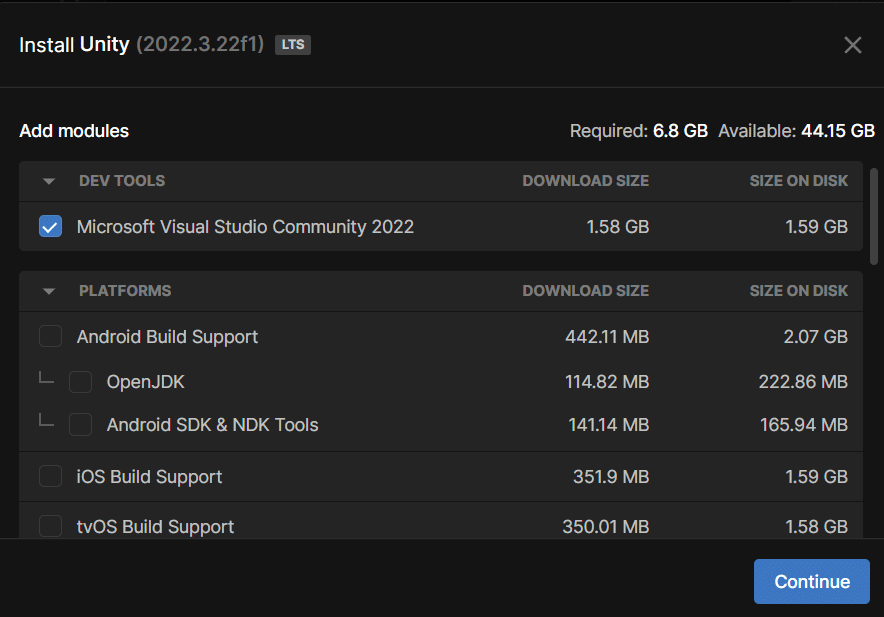Click the OpenJDK sub-module label

pyautogui.click(x=145, y=382)
